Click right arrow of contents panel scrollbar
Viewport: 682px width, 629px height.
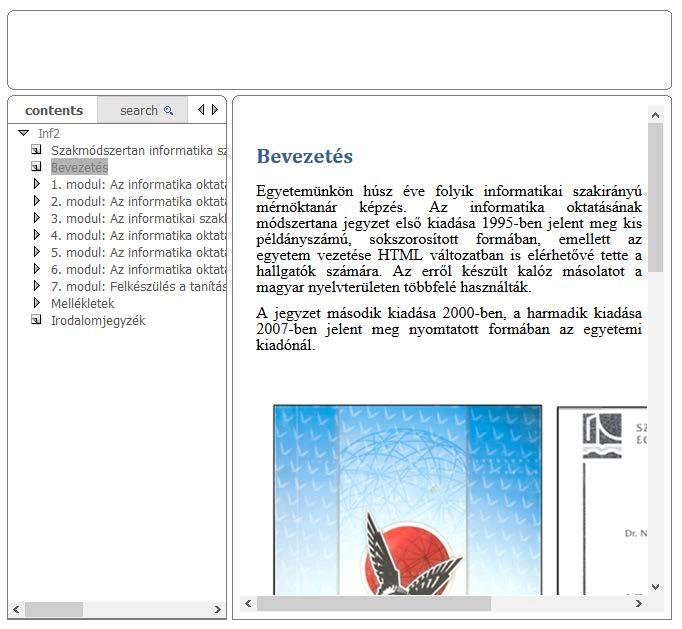(217, 609)
